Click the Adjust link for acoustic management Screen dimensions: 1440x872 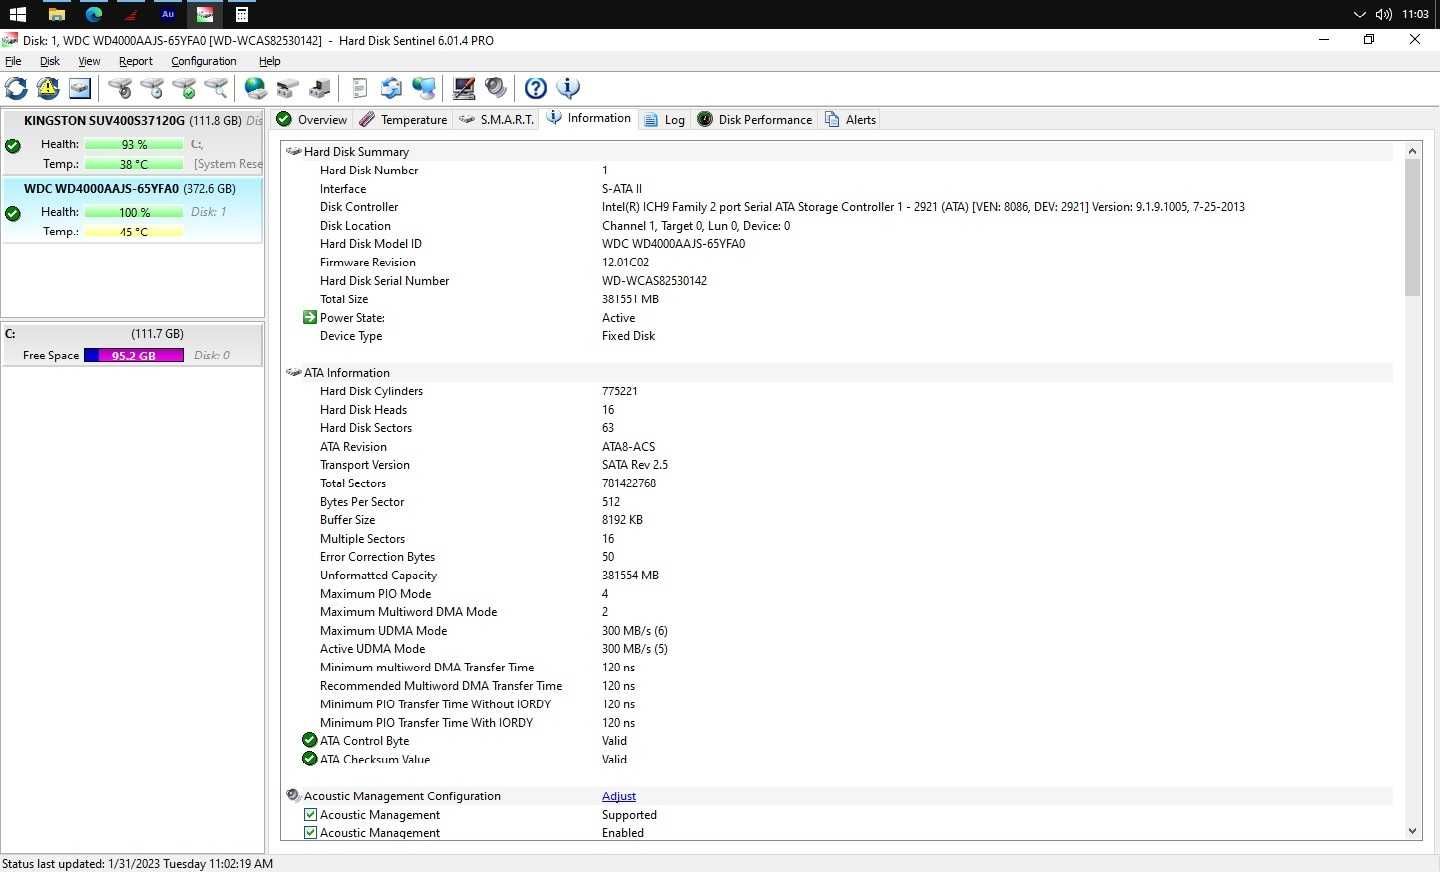(x=619, y=796)
